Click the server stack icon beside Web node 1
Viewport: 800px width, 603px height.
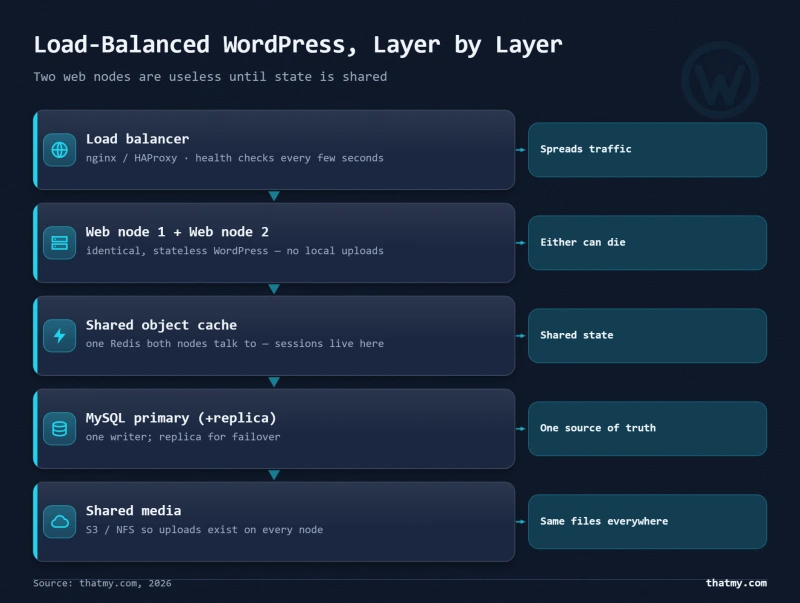pos(60,243)
